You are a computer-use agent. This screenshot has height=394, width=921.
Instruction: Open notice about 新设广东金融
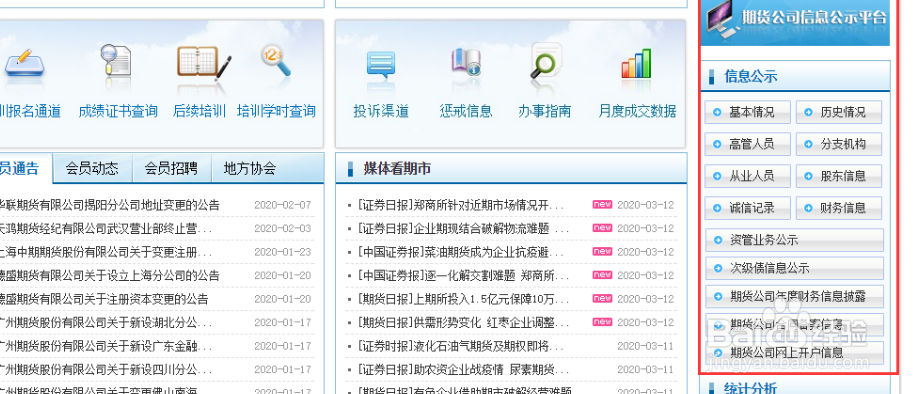click(x=106, y=346)
